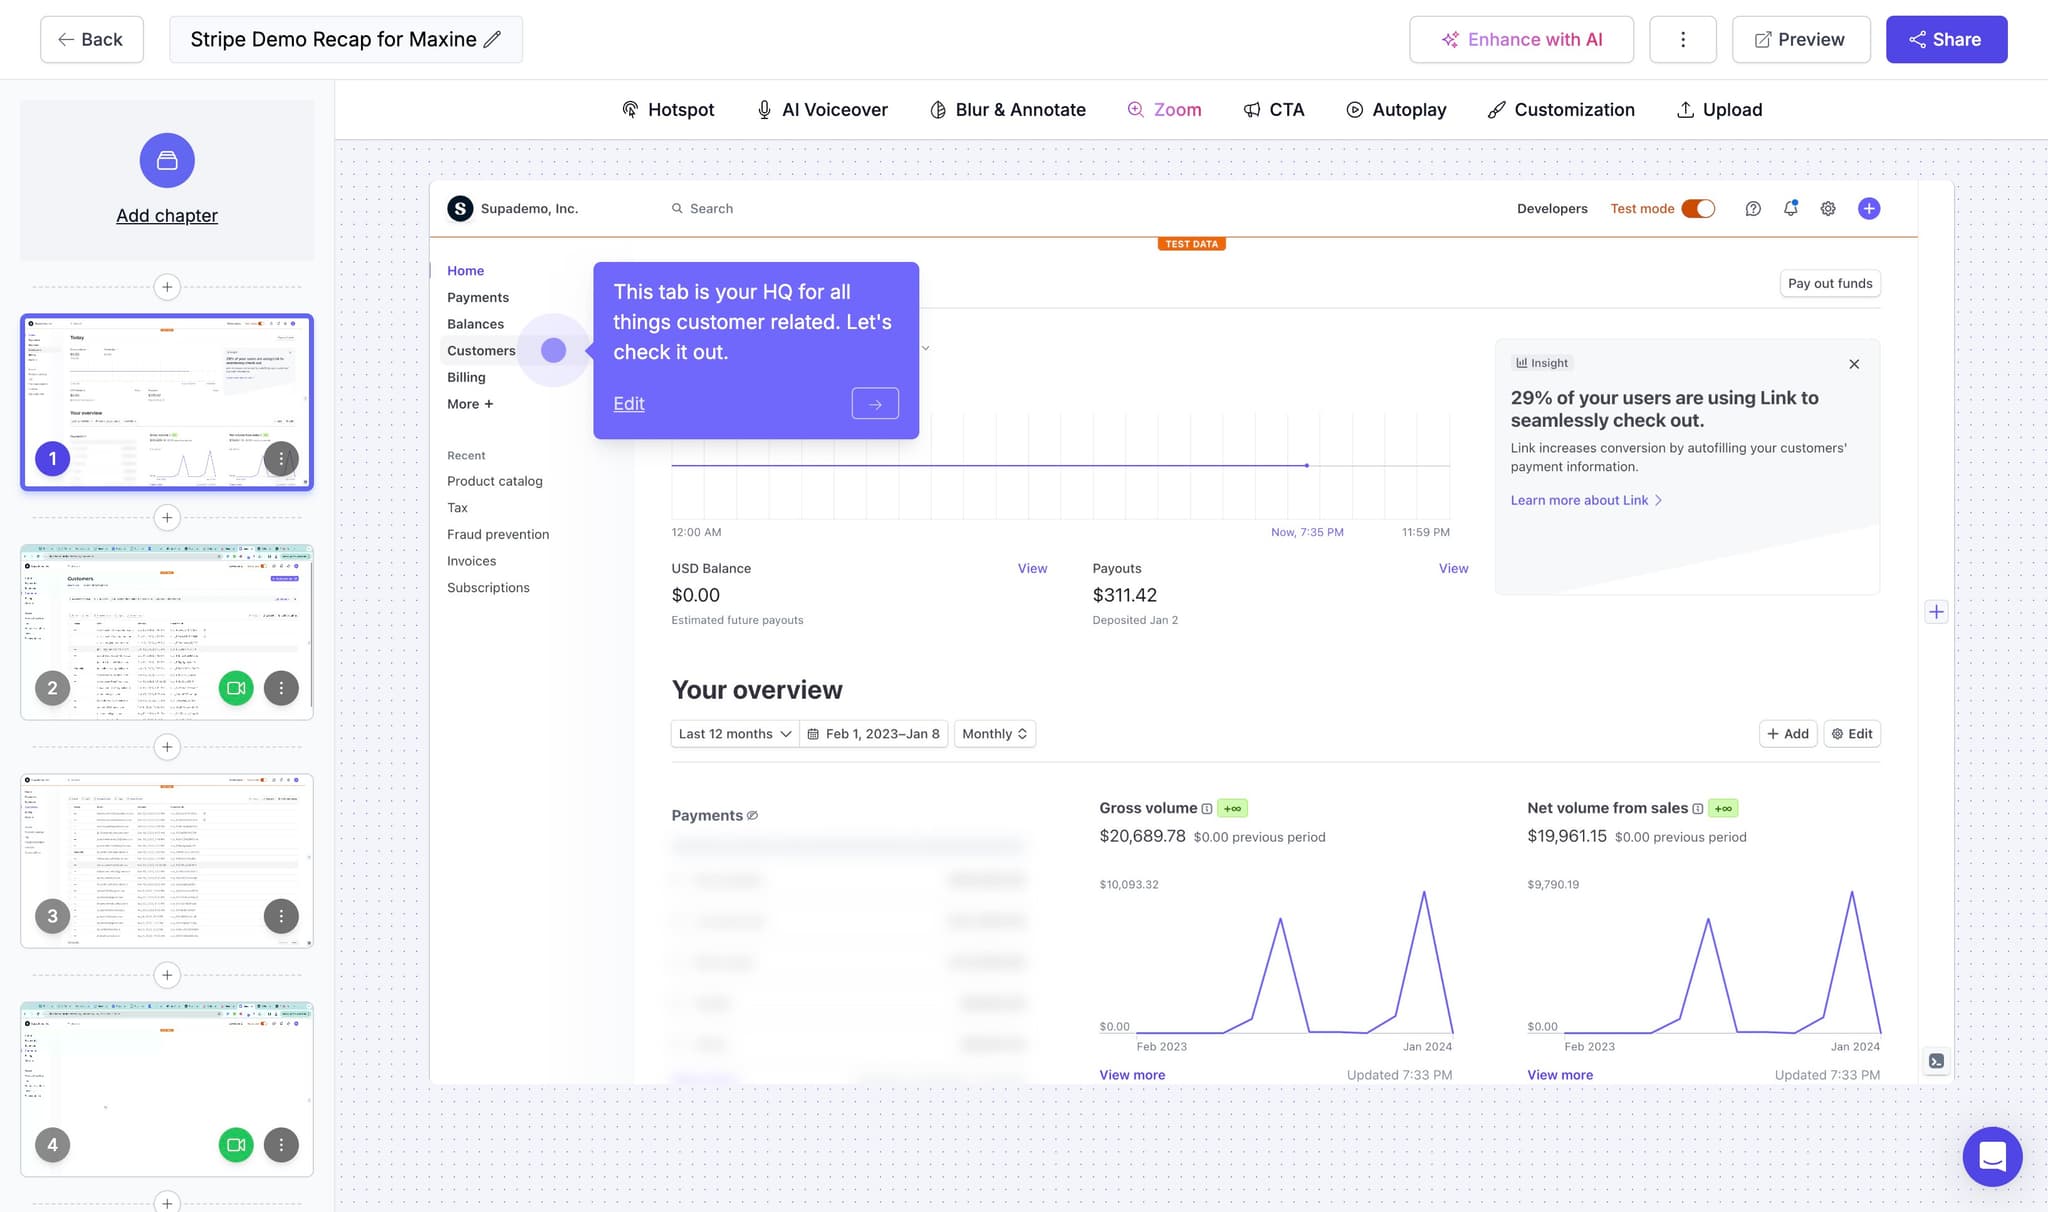Screen dimensions: 2048x1212
Task: Click the plus icon at canvas right edge
Action: point(1936,612)
